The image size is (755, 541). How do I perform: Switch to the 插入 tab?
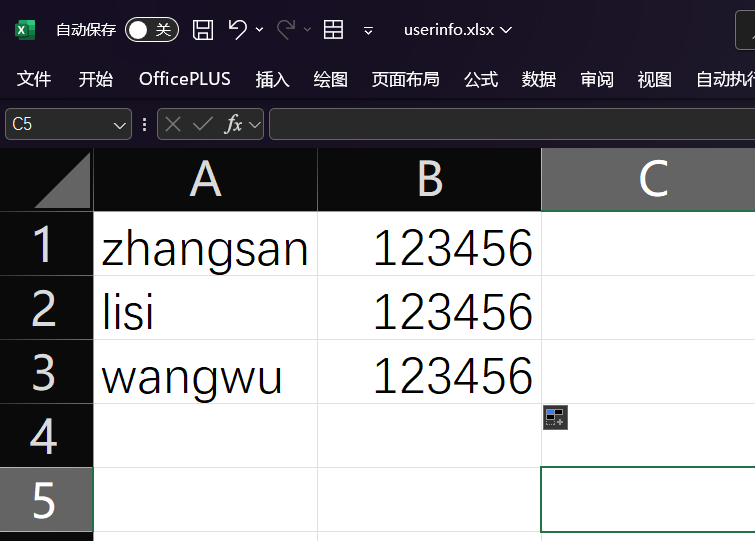point(273,79)
